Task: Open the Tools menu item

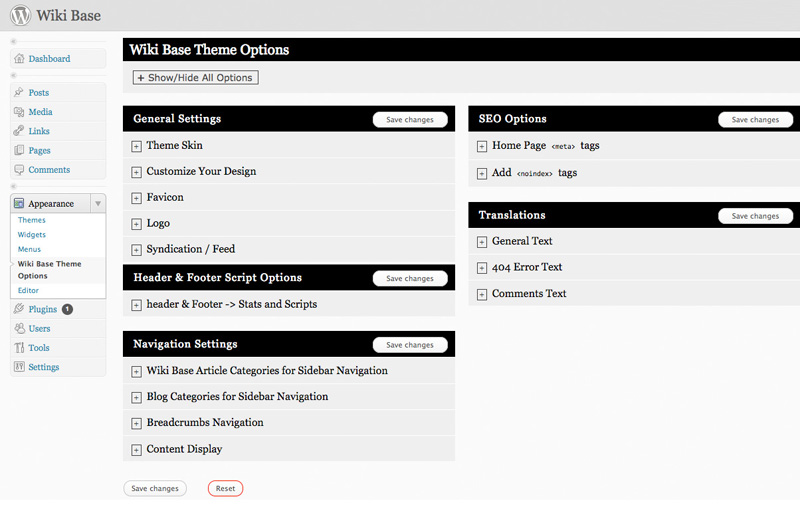Action: (x=39, y=348)
